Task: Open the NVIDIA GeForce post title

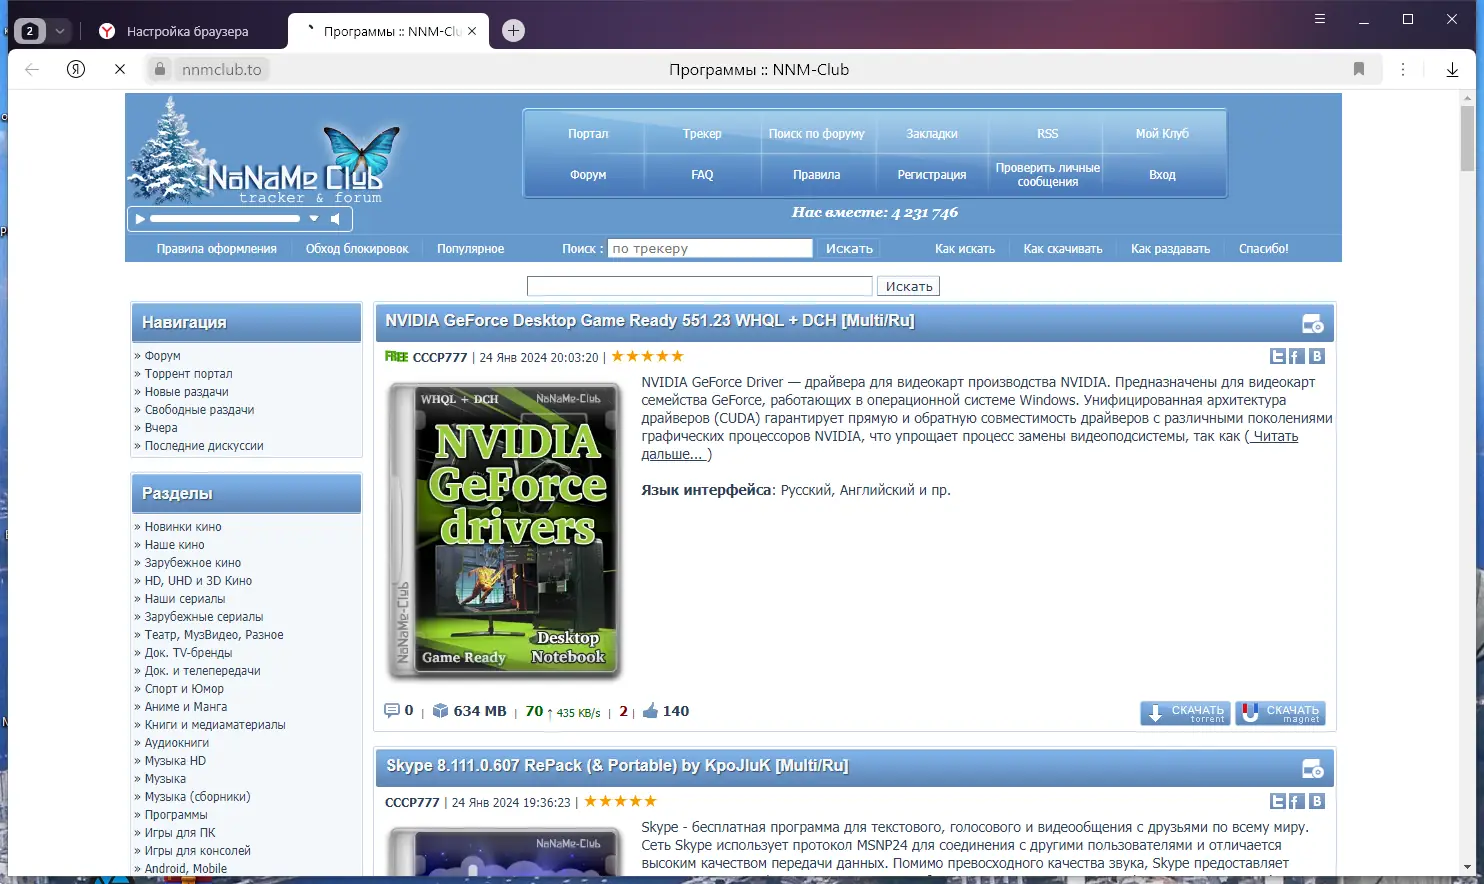Action: pos(650,321)
